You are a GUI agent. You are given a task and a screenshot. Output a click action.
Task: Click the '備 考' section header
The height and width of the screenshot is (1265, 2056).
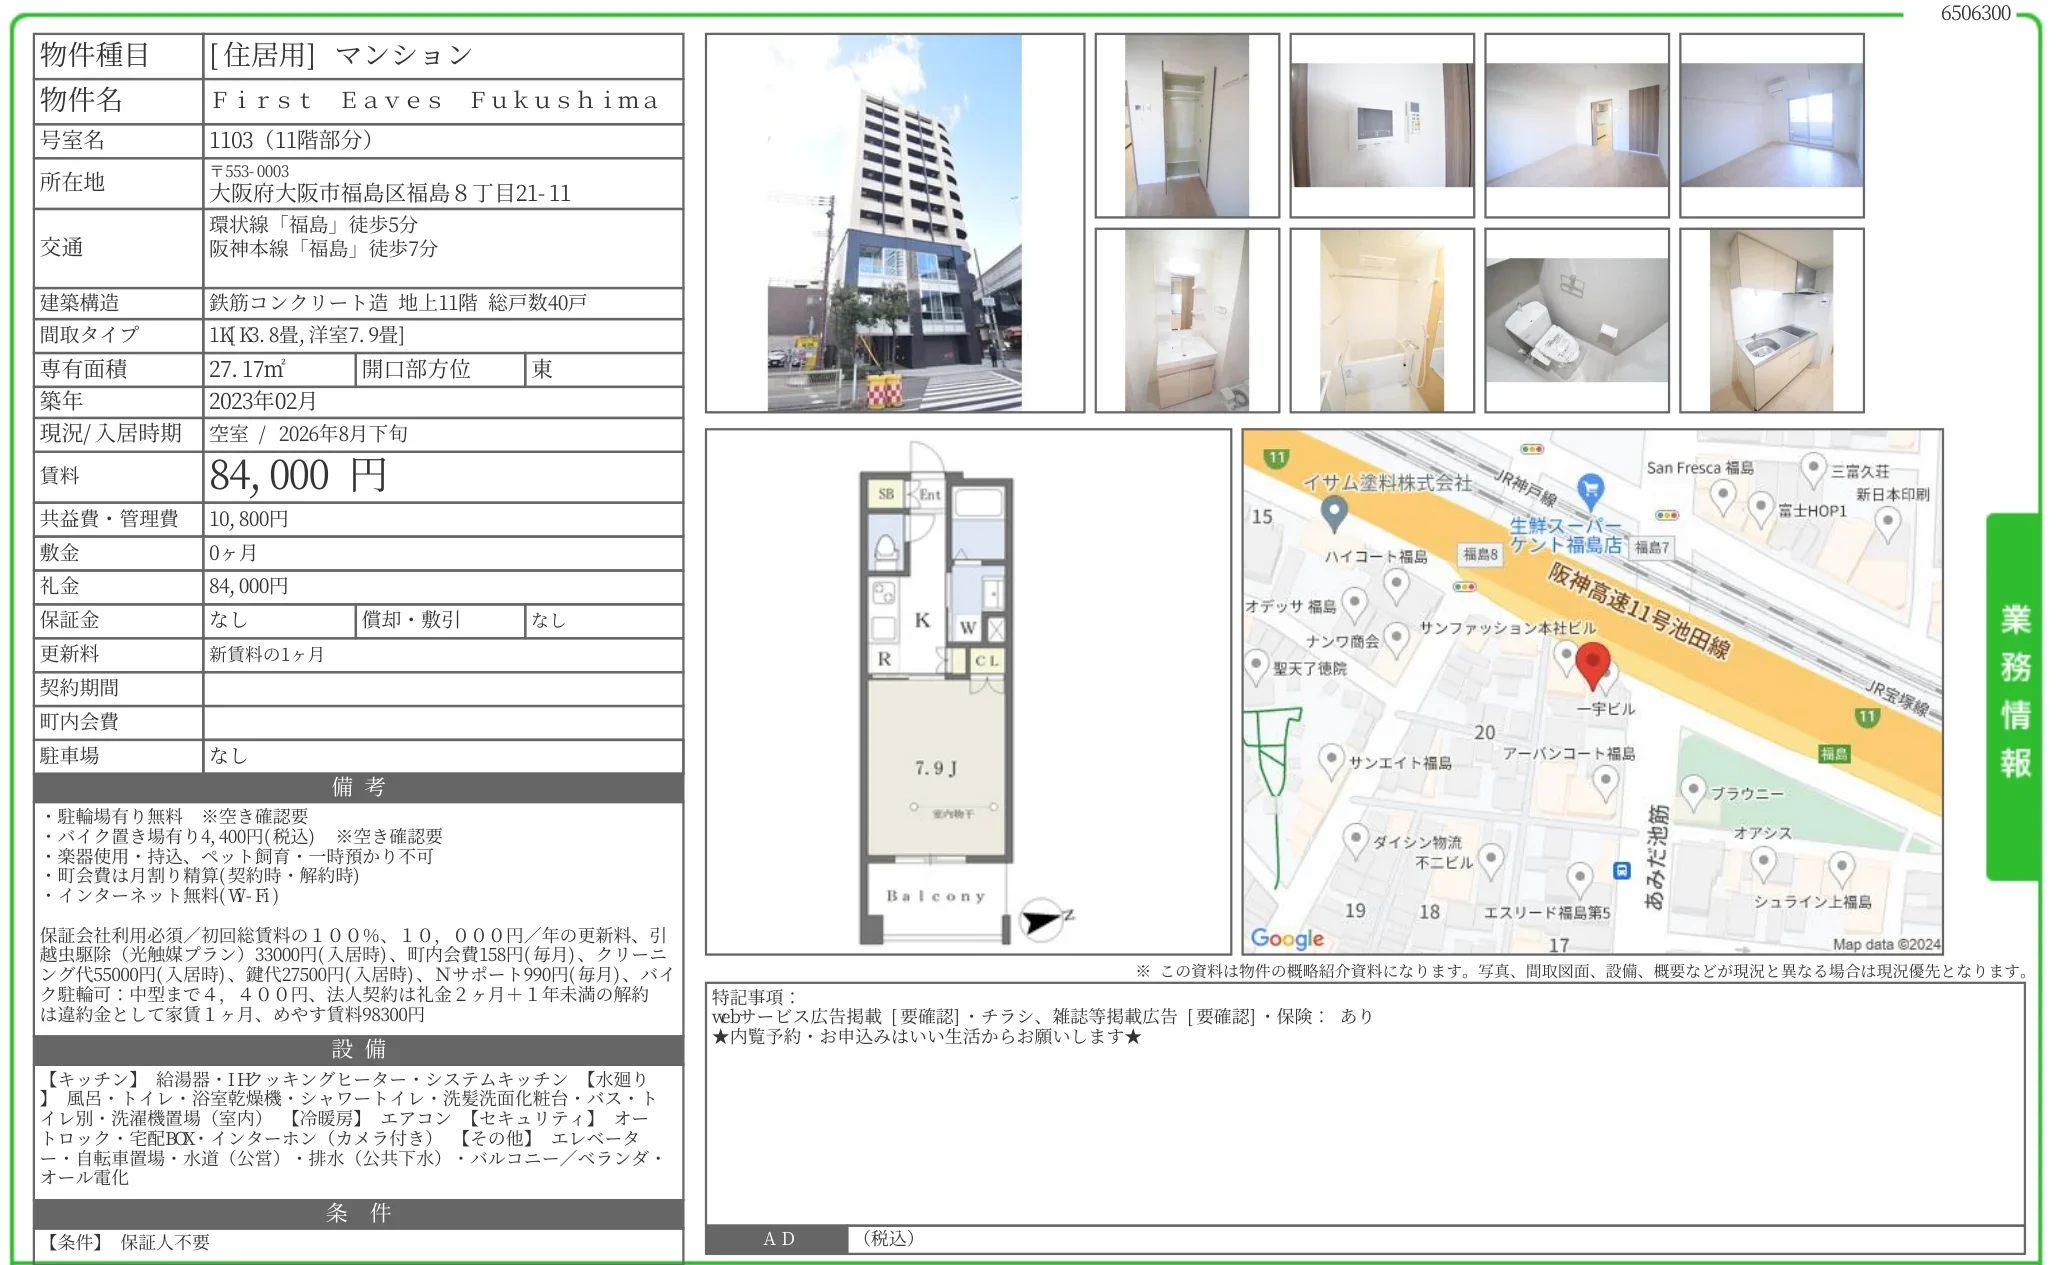(x=358, y=787)
